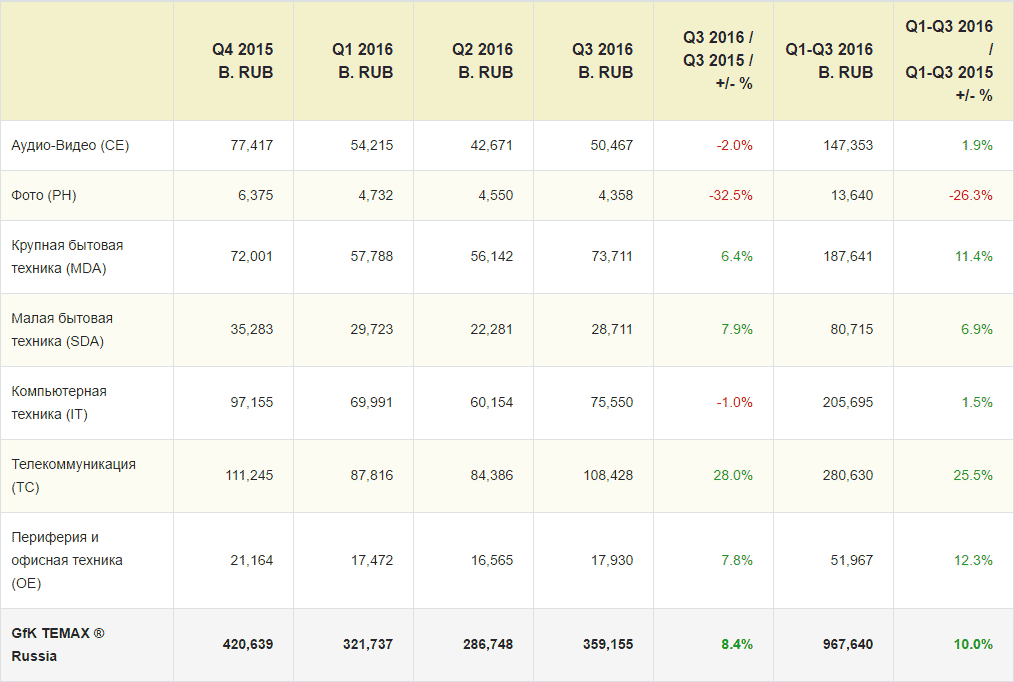The width and height of the screenshot is (1014, 682).
Task: Click the 28.0% growth value
Action: point(735,475)
